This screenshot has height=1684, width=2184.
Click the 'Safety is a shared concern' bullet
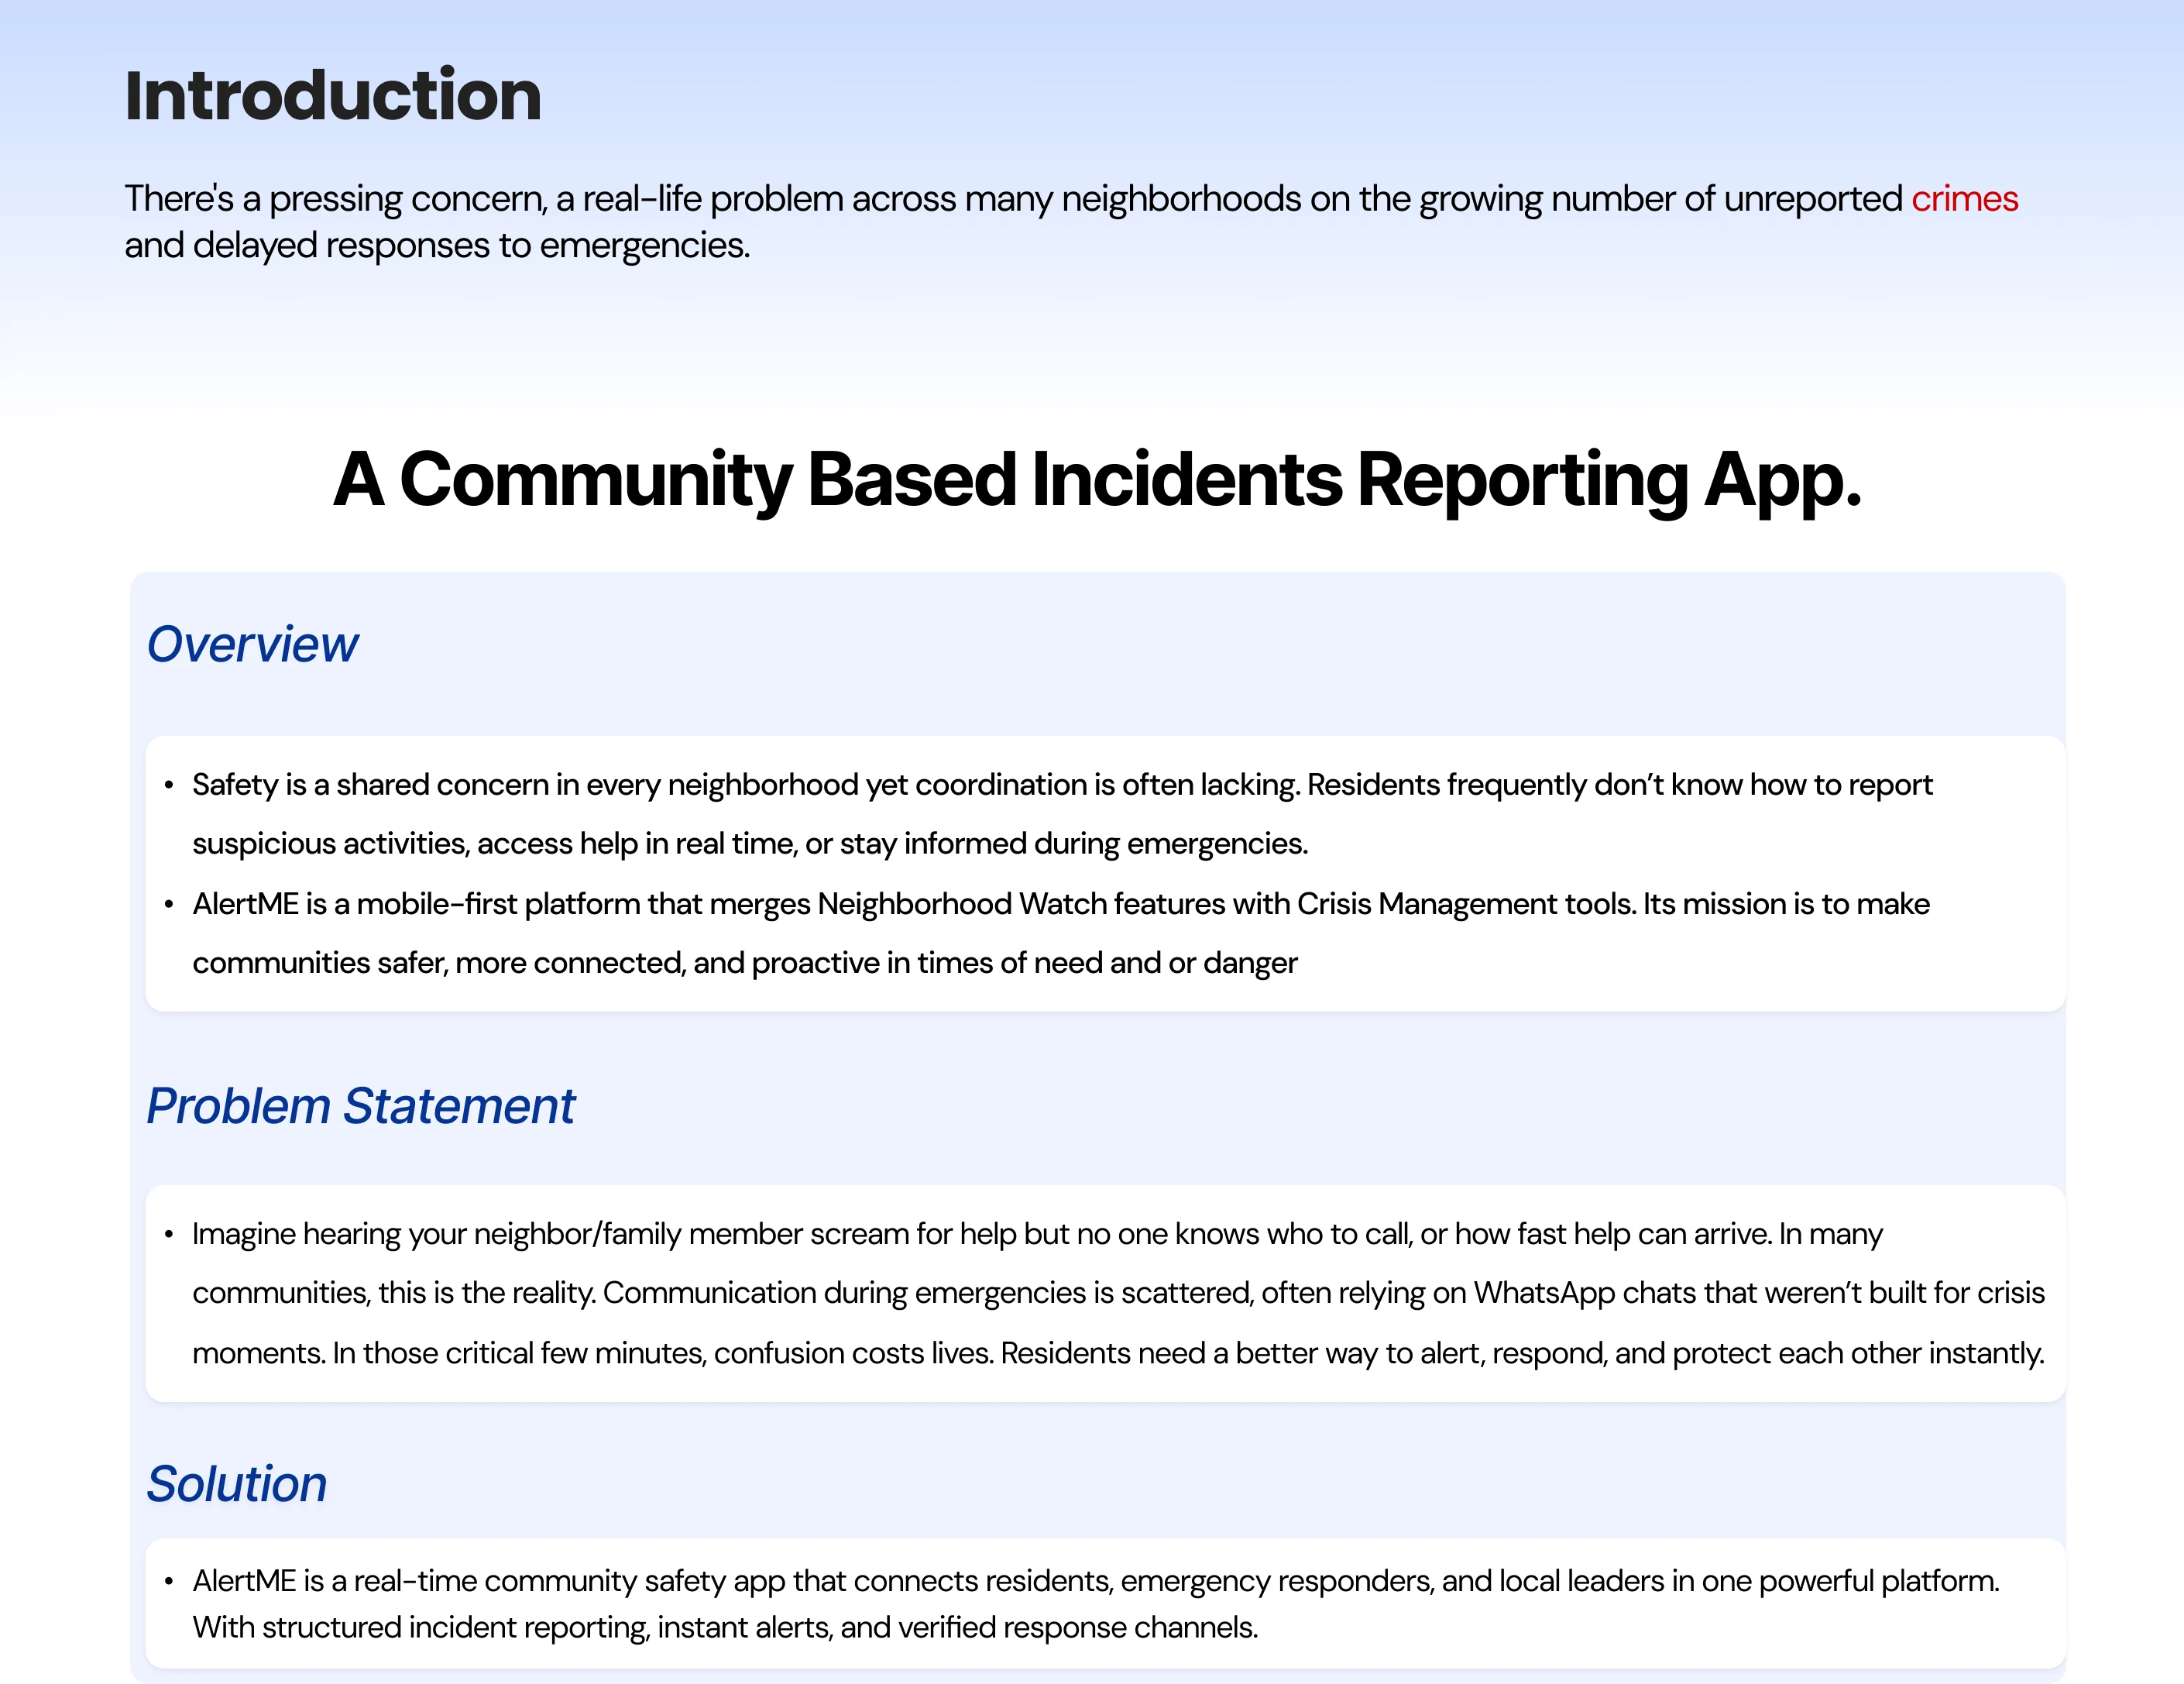click(x=1060, y=785)
